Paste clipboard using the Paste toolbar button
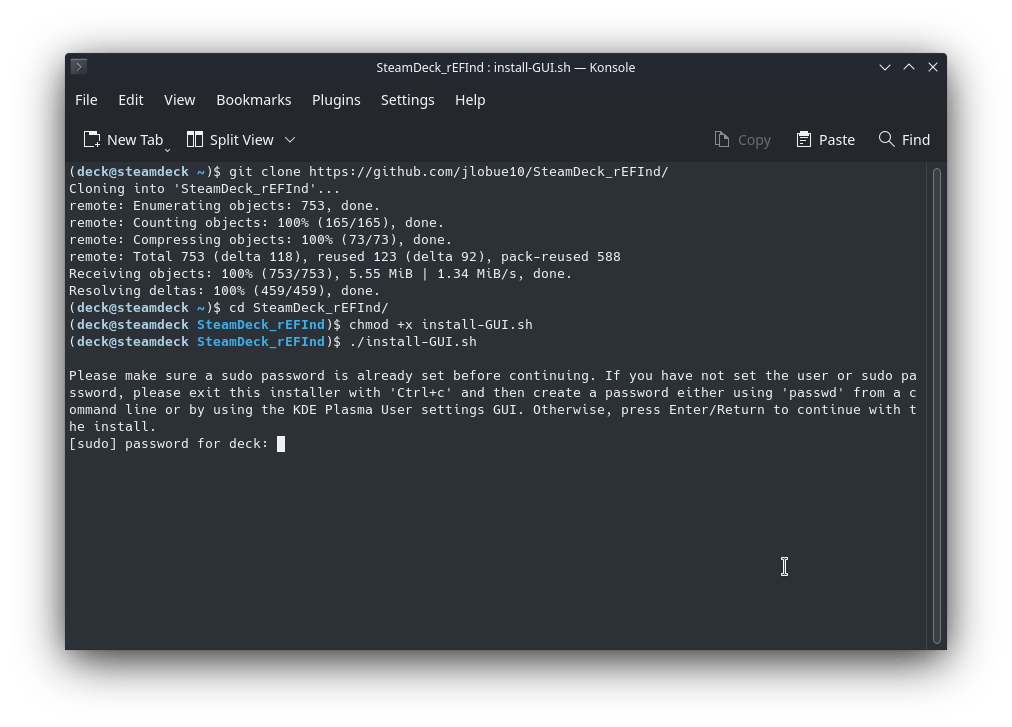Screen dimensions: 1012x727 825,140
